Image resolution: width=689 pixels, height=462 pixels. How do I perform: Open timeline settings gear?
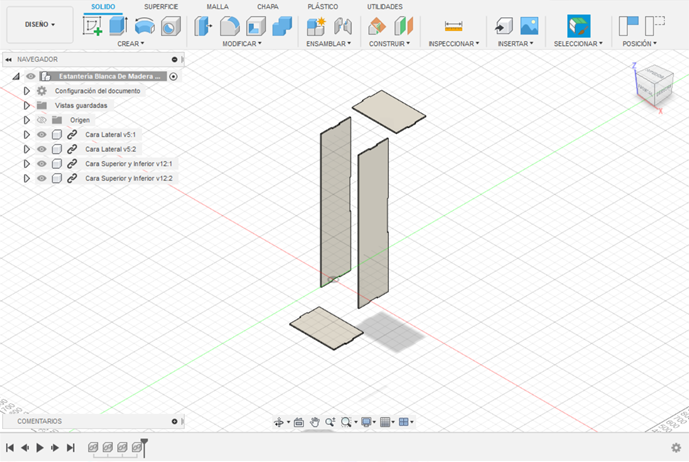coord(676,447)
